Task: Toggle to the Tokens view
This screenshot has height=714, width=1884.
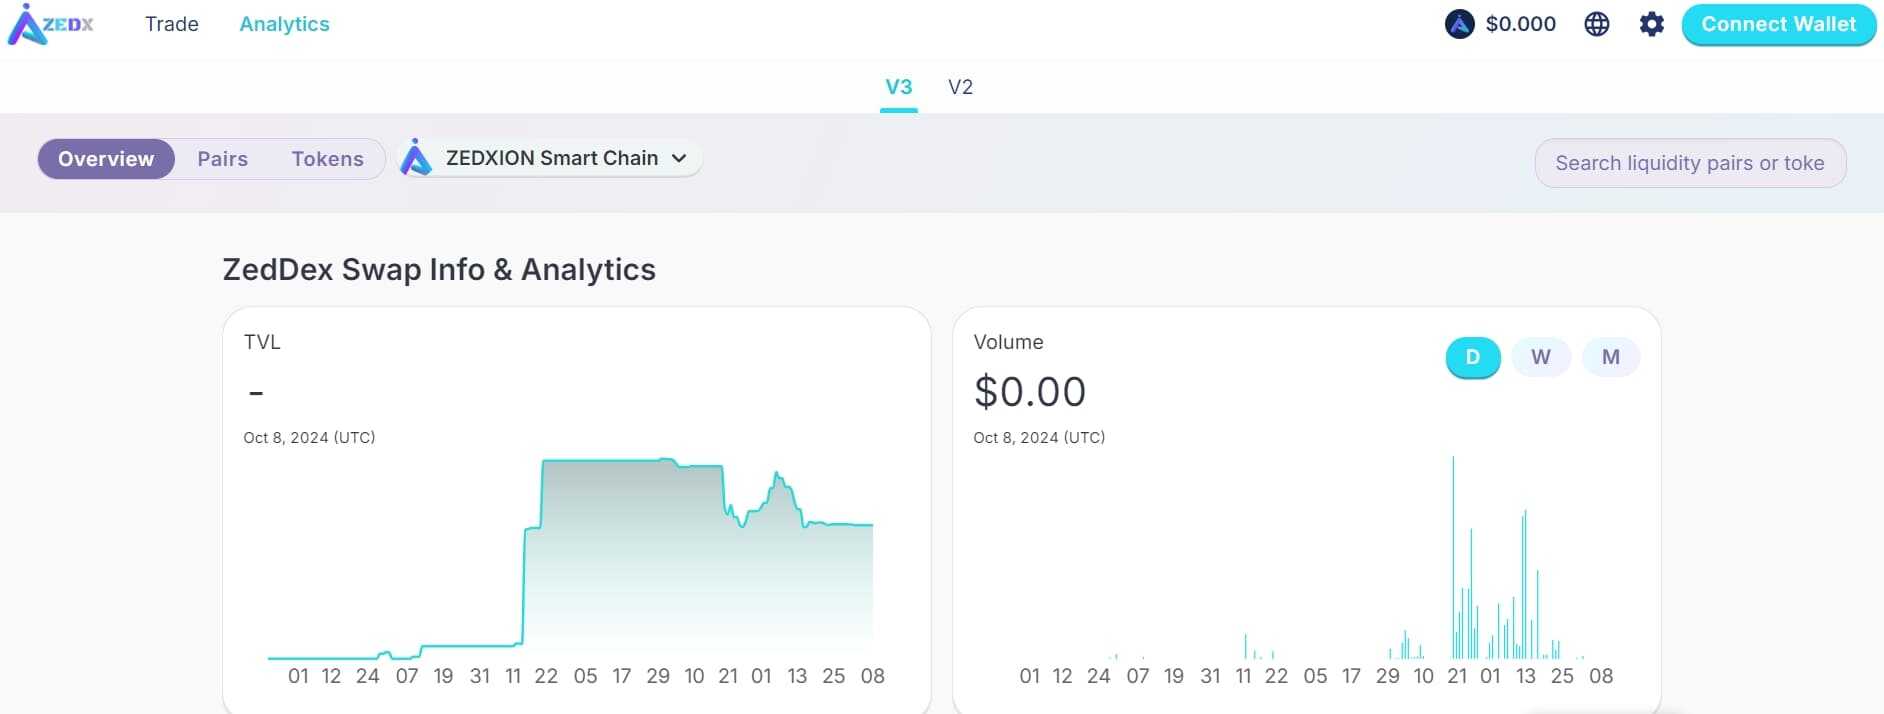Action: (327, 158)
